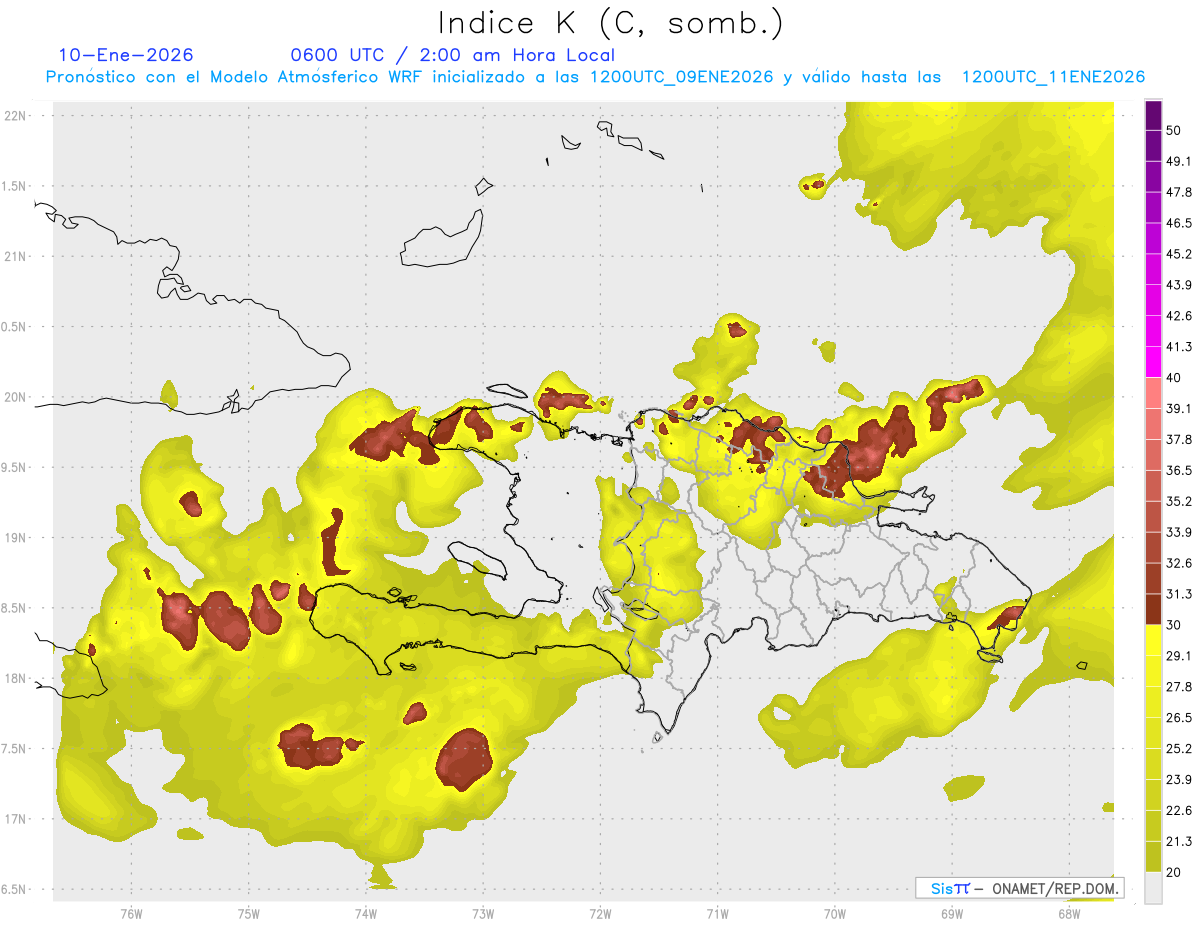Click the colorbar label '40'
The height and width of the screenshot is (927, 1200).
pyautogui.click(x=1174, y=378)
